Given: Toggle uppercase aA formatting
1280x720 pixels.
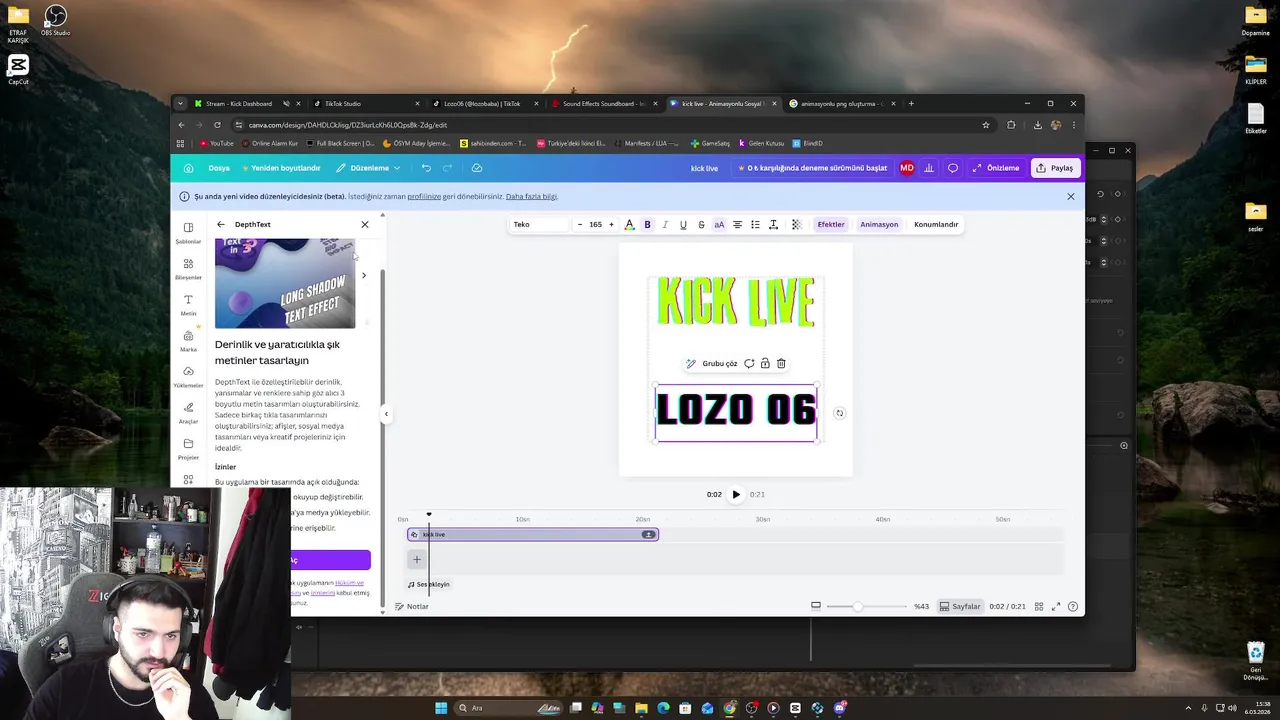Looking at the screenshot, I should click(x=719, y=224).
